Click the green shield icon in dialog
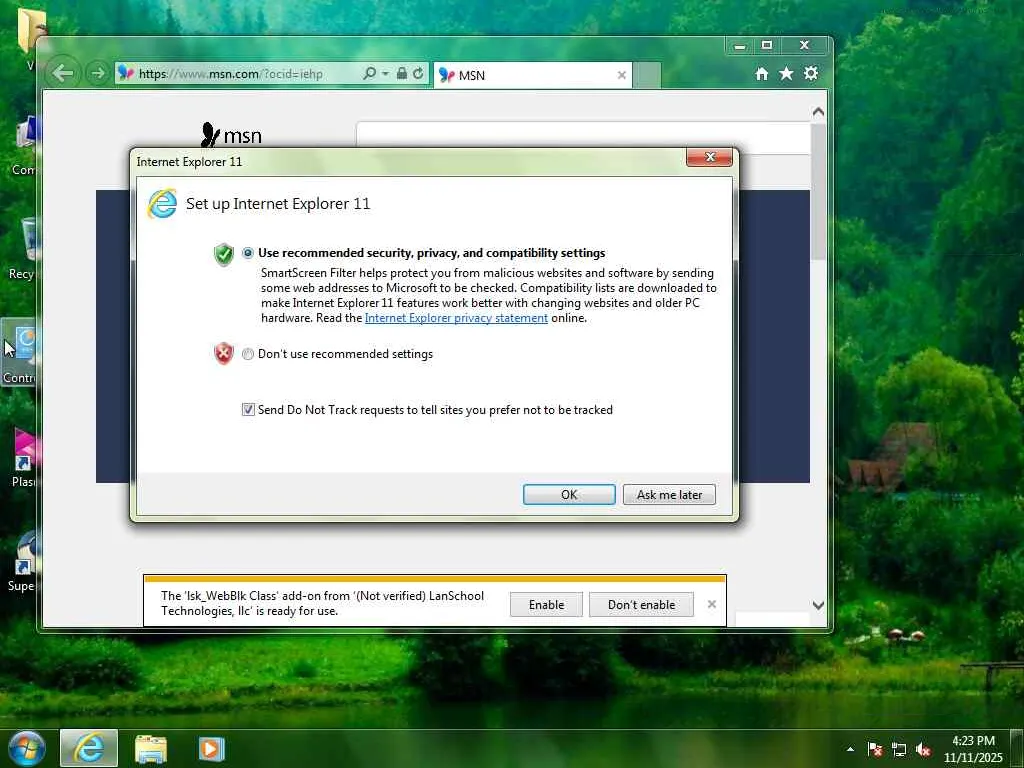Viewport: 1024px width, 768px height. [x=224, y=254]
